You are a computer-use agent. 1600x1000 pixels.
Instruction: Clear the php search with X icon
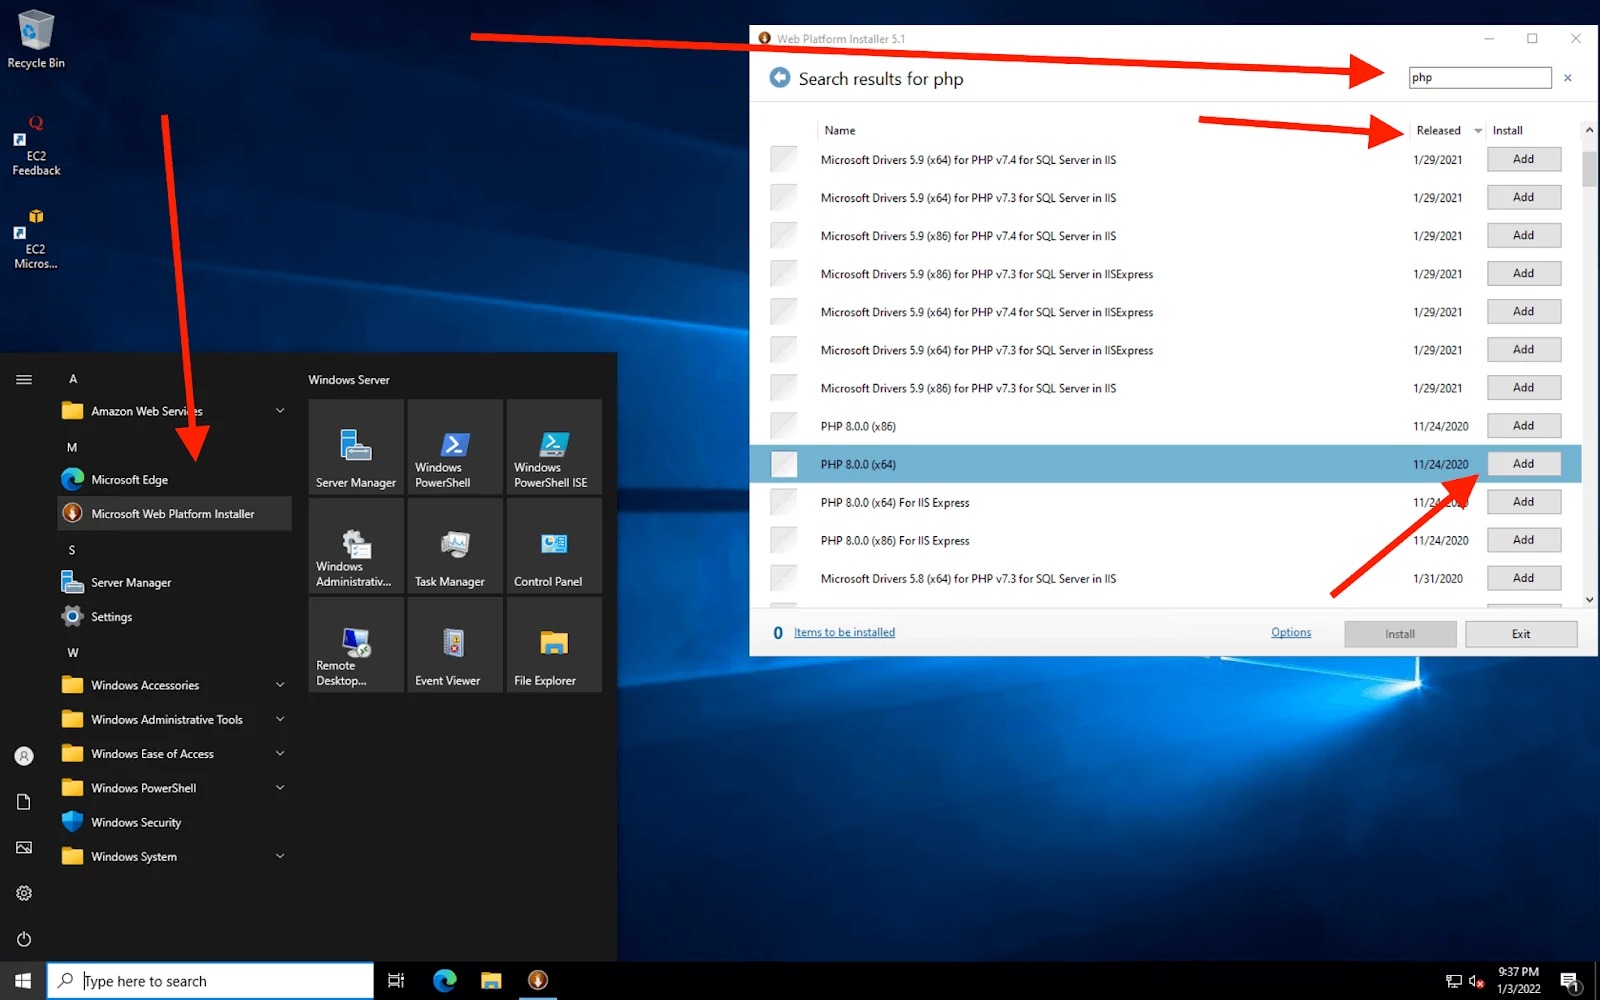point(1568,78)
